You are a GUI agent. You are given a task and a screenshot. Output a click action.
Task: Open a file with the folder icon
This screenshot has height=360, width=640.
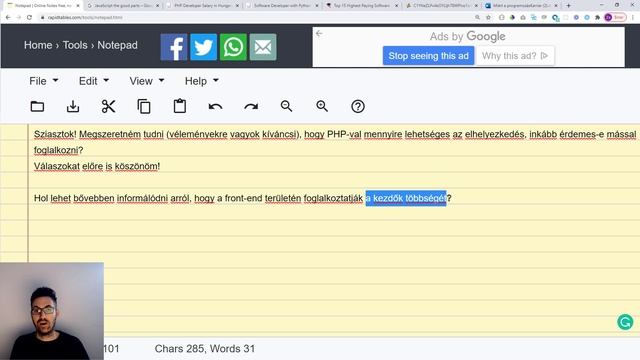point(37,107)
